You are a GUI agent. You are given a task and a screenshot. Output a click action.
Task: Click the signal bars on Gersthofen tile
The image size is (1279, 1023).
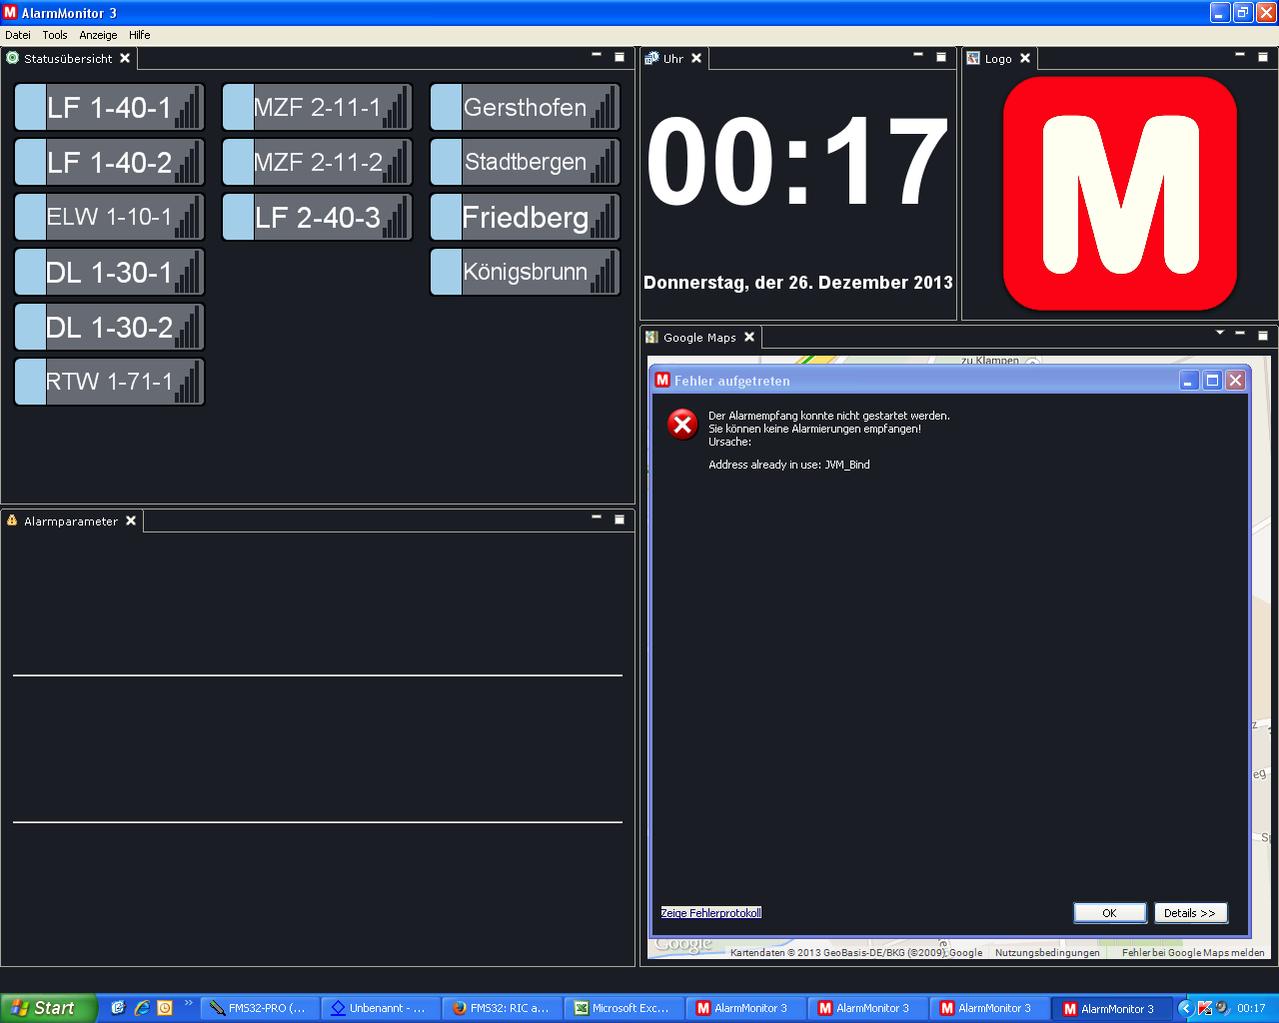point(603,107)
